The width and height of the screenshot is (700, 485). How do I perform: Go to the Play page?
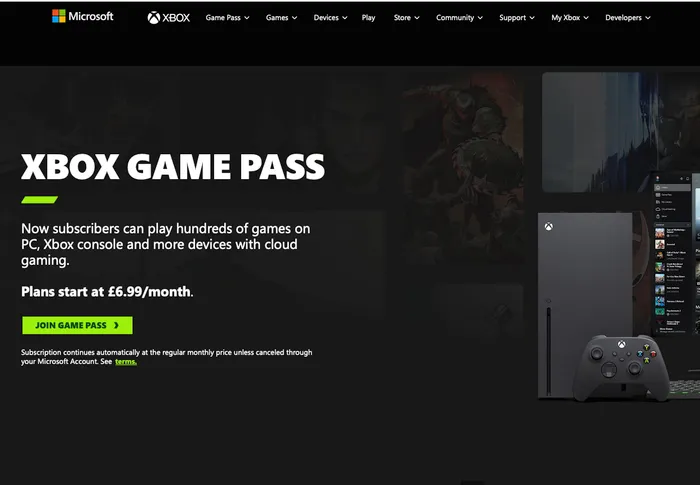pyautogui.click(x=368, y=18)
